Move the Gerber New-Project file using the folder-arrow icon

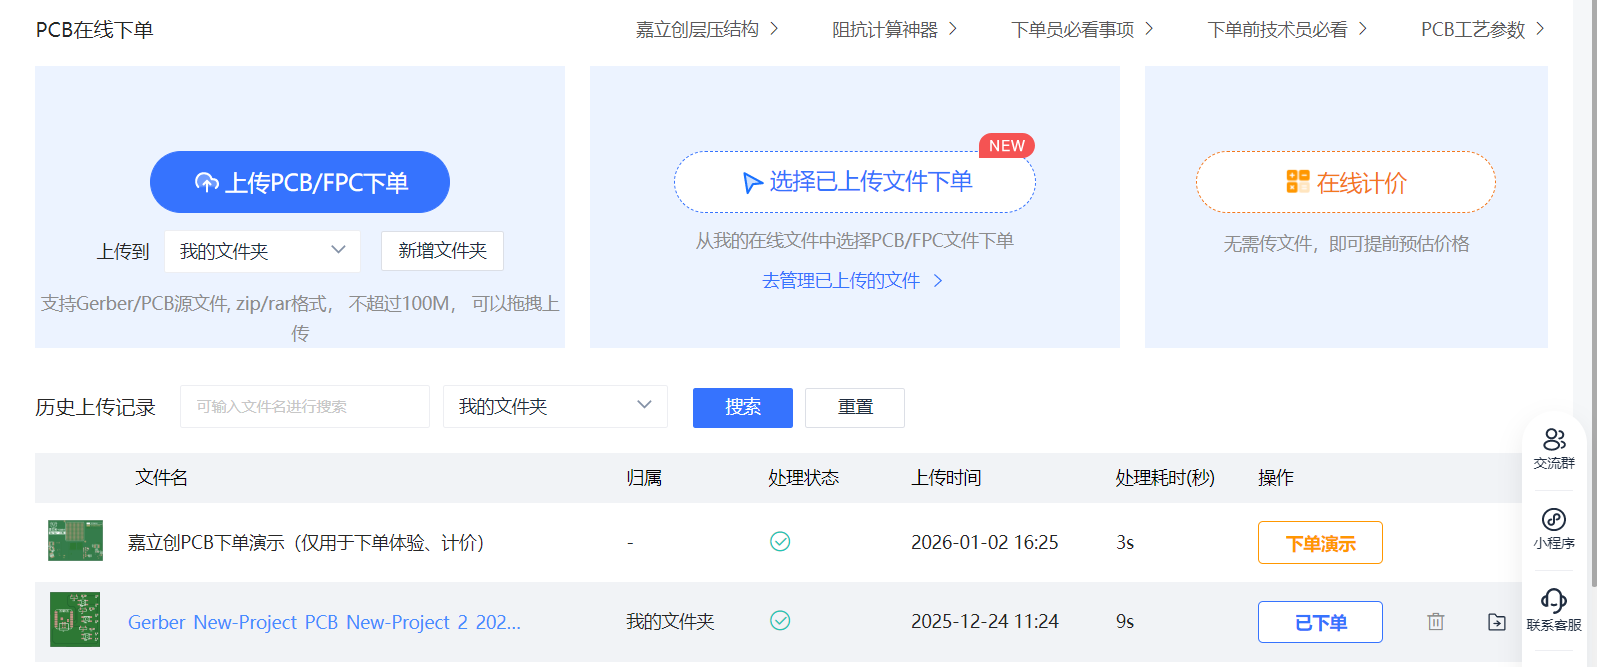tap(1496, 621)
